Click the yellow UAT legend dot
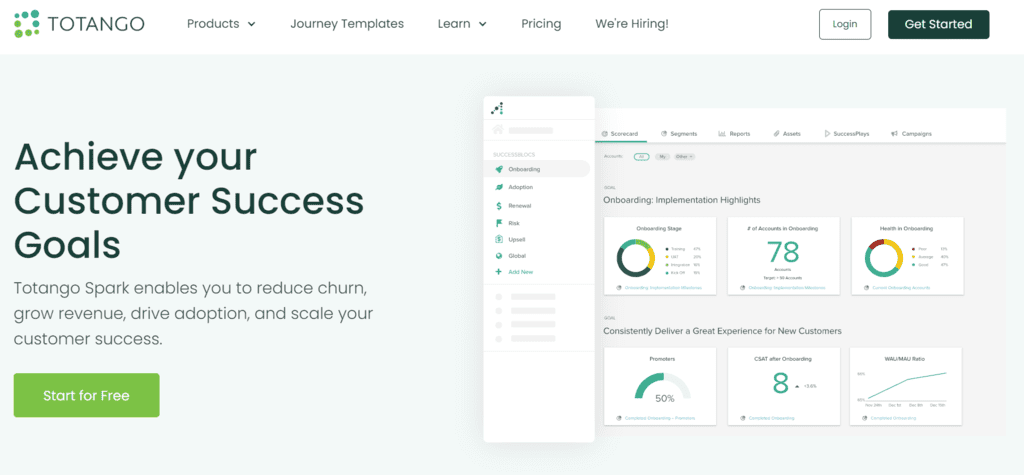The image size is (1024, 475). tap(667, 256)
